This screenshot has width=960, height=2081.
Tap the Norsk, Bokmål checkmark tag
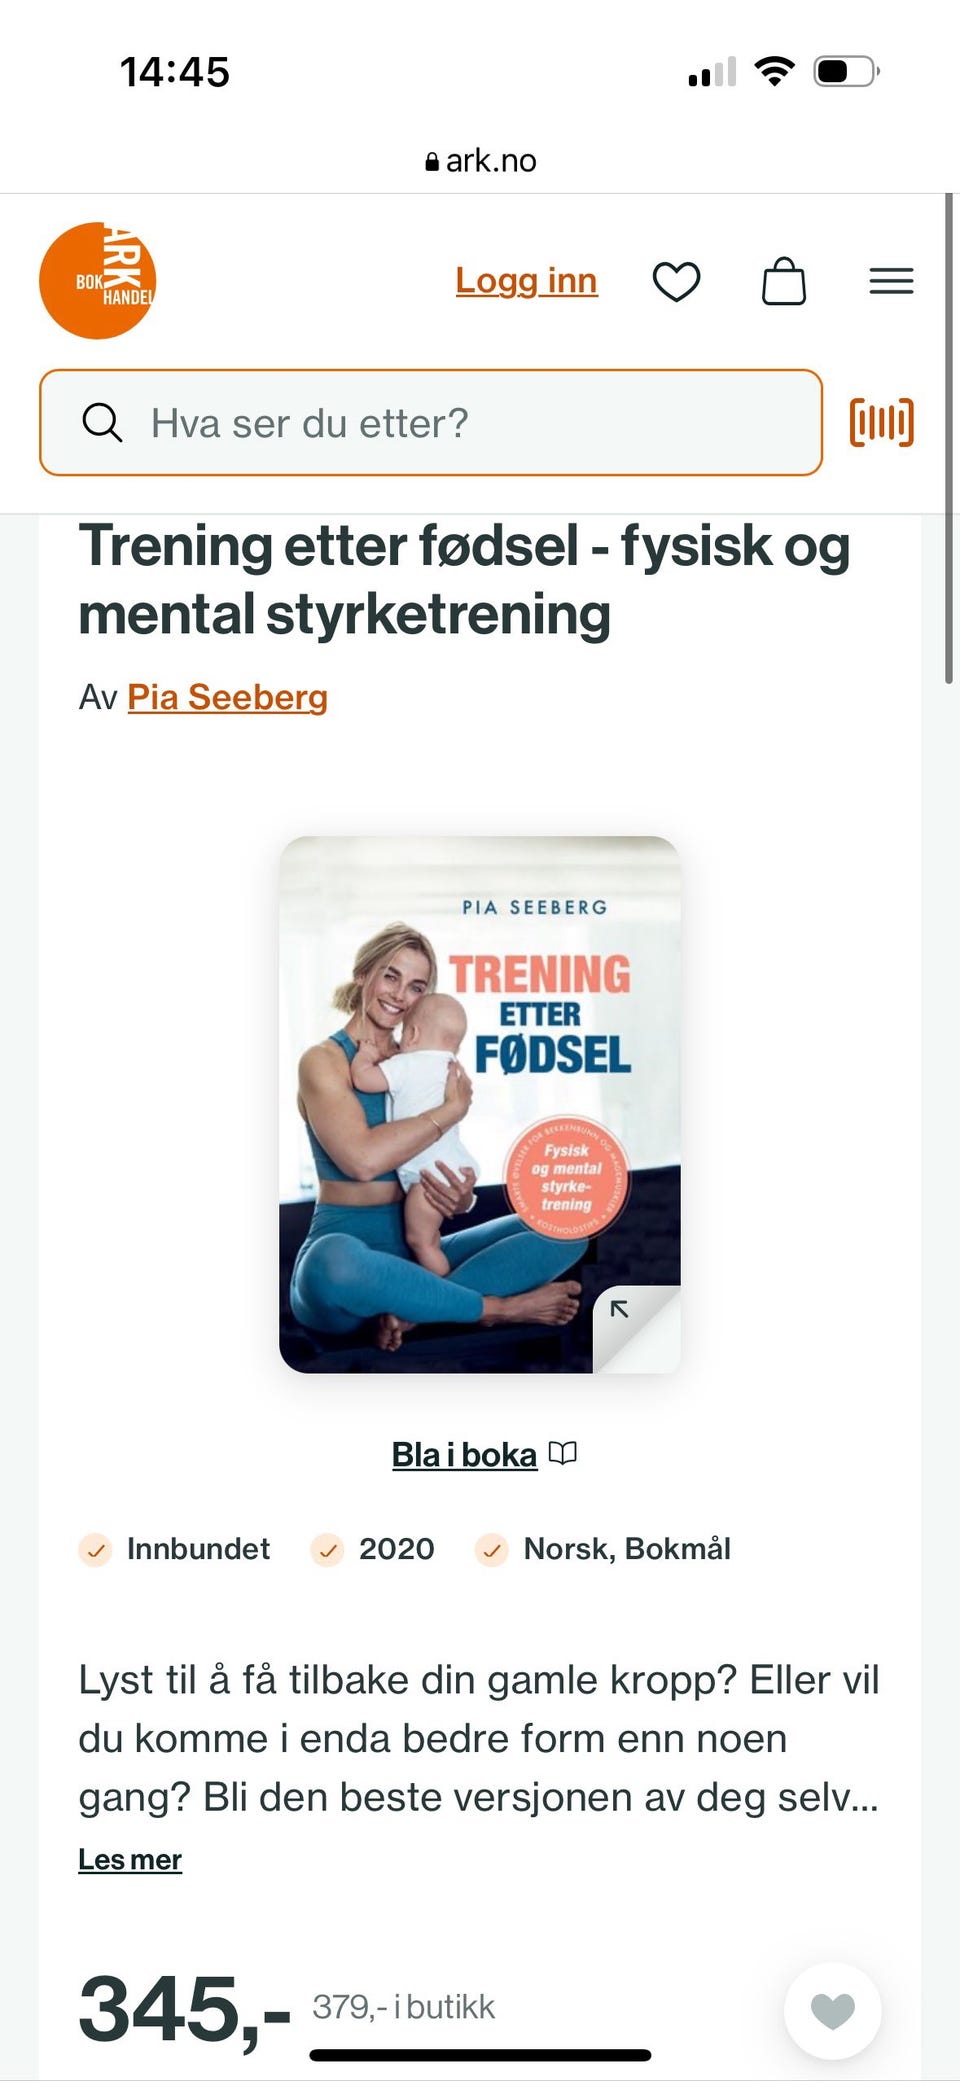coord(603,1549)
